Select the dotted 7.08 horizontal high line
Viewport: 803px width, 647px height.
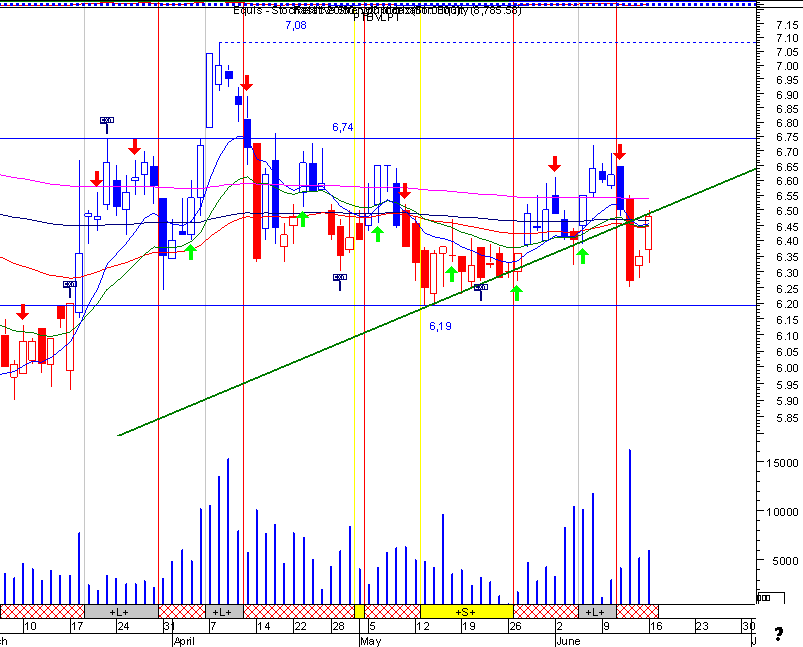tap(487, 43)
